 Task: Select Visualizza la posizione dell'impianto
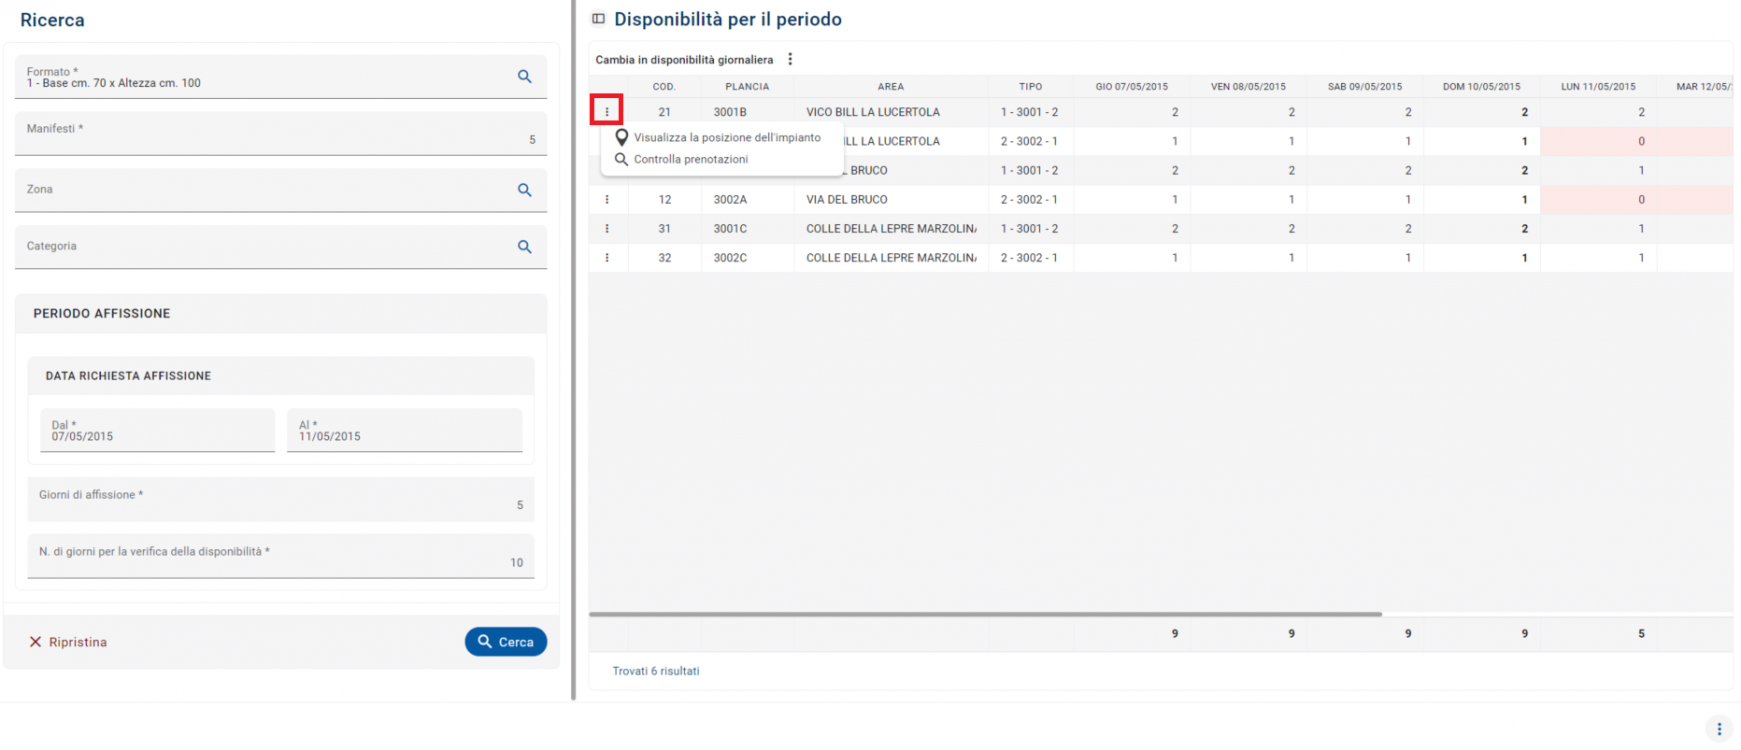(726, 138)
